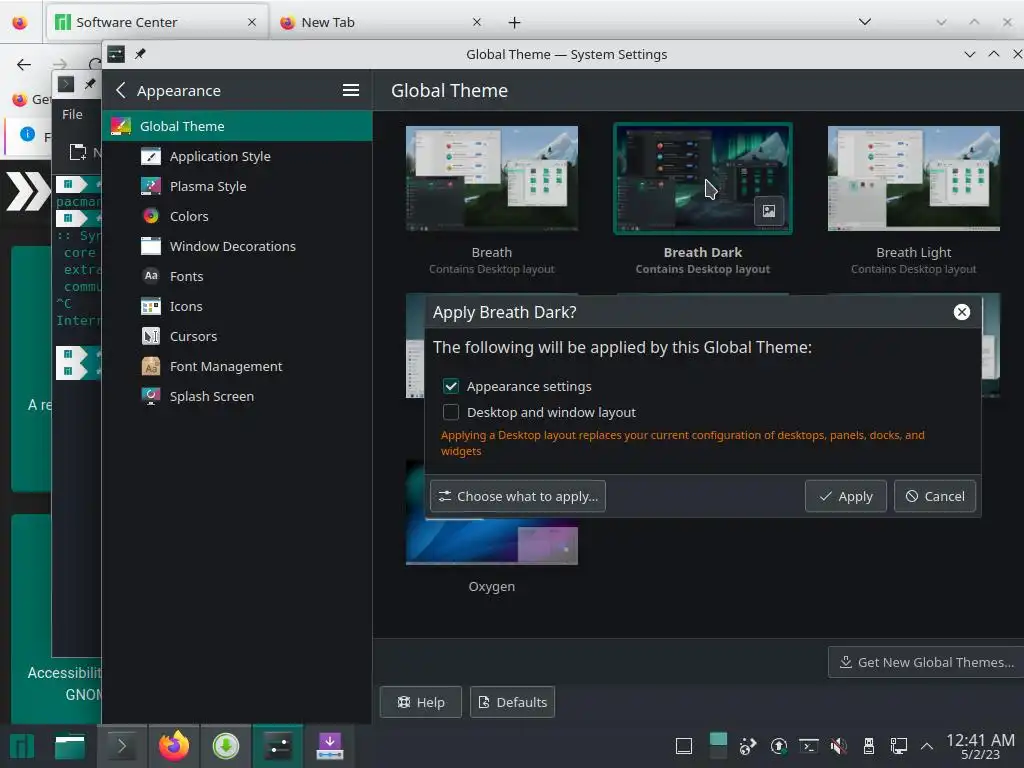Viewport: 1024px width, 768px height.
Task: Expand hidden system tray icons
Action: 926,746
